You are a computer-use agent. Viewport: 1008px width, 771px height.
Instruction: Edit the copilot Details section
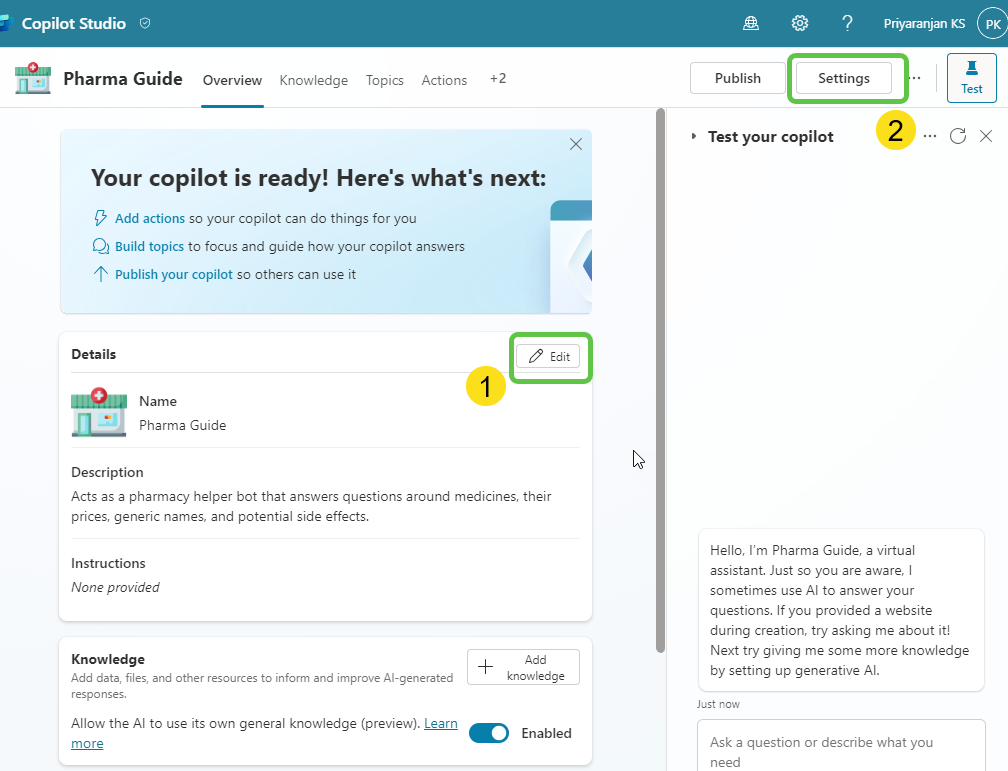point(549,356)
